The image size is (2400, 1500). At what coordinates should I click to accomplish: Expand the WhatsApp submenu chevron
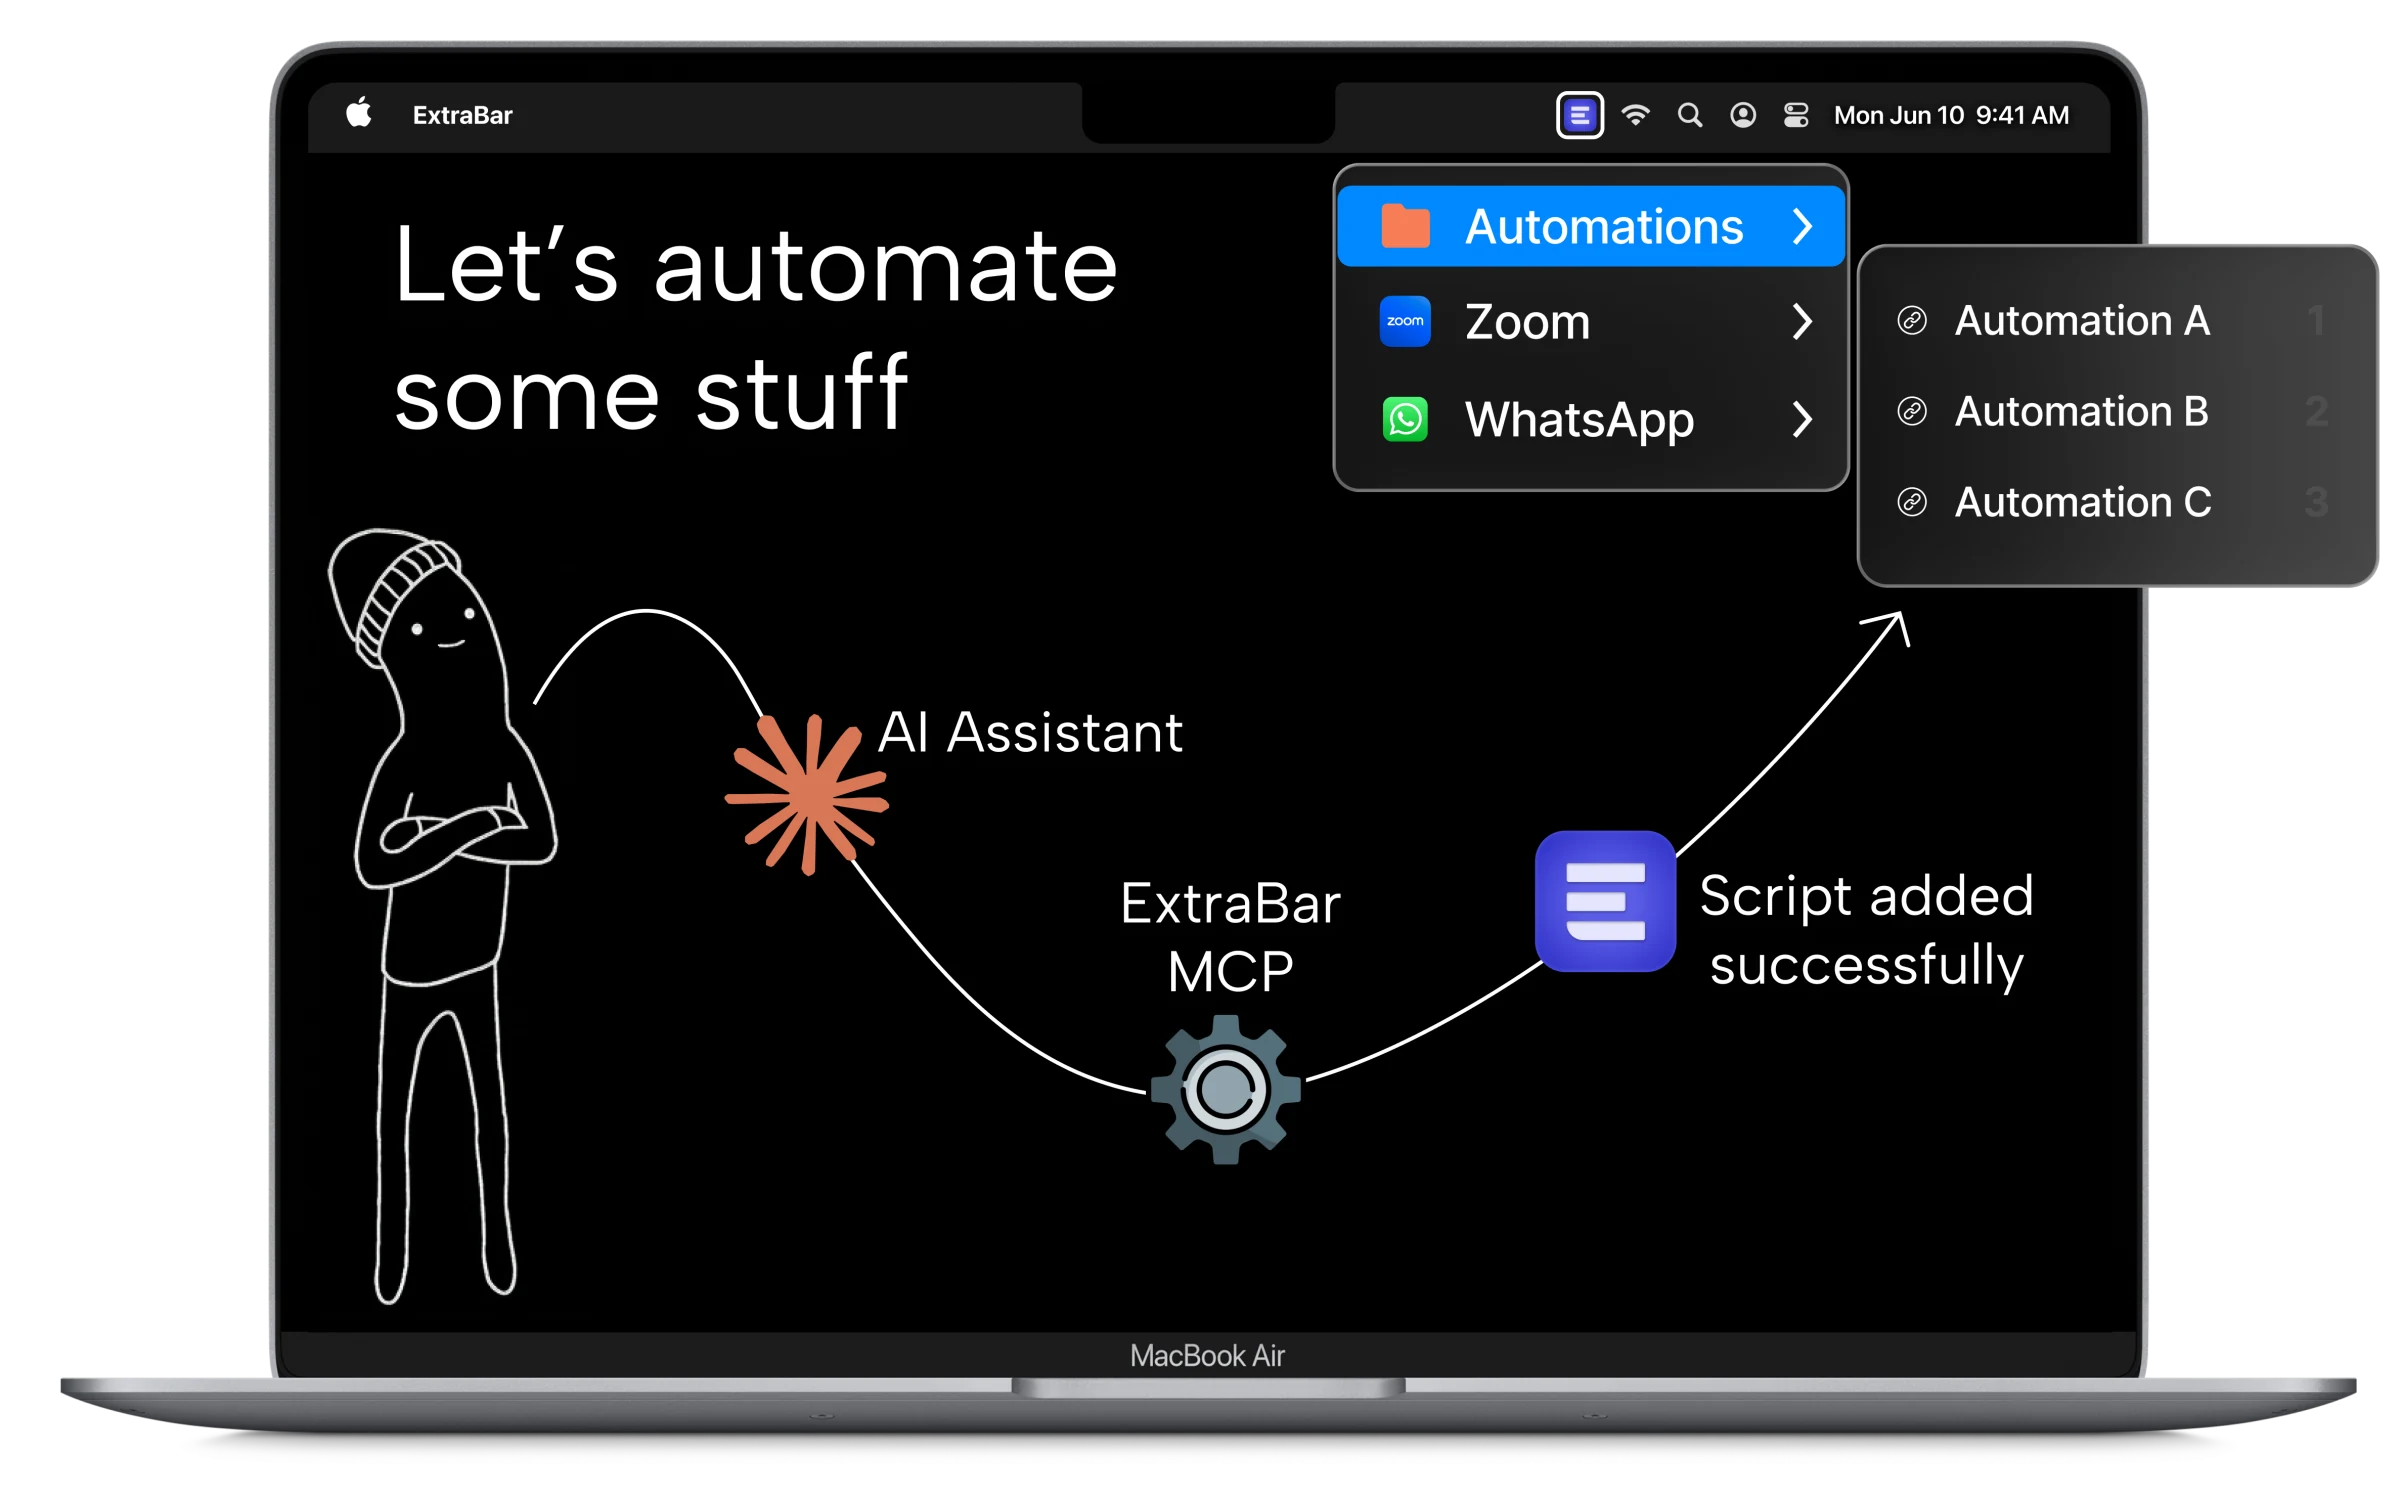[x=1802, y=419]
